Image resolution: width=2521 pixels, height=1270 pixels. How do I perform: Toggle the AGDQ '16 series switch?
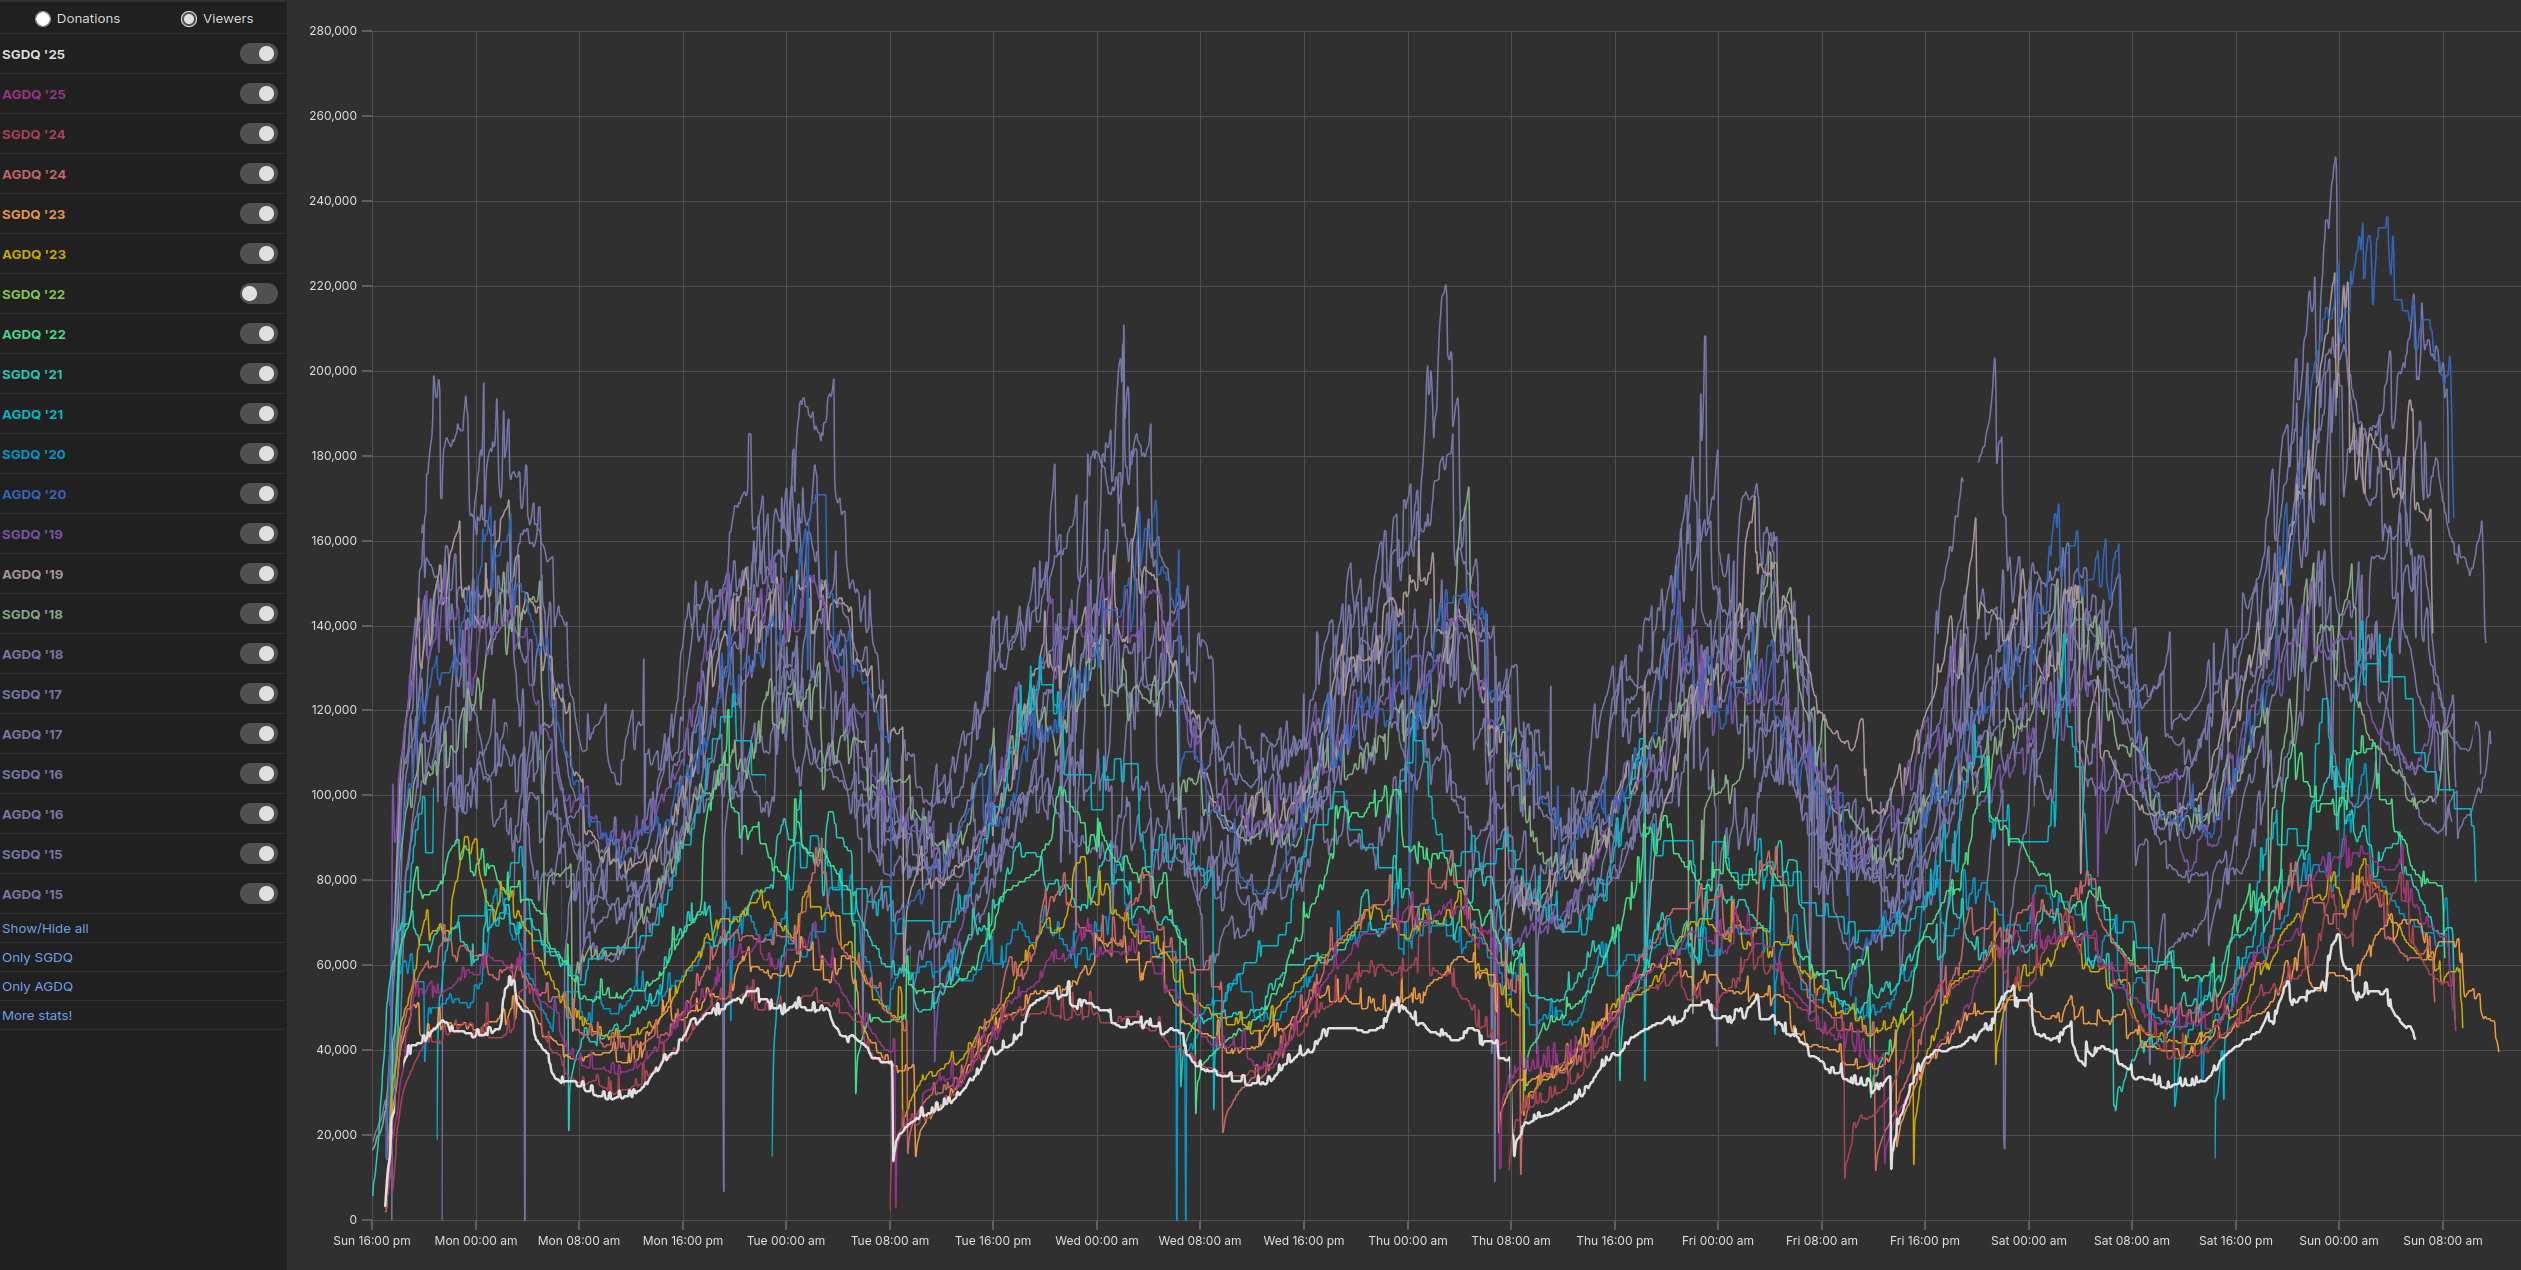click(259, 814)
